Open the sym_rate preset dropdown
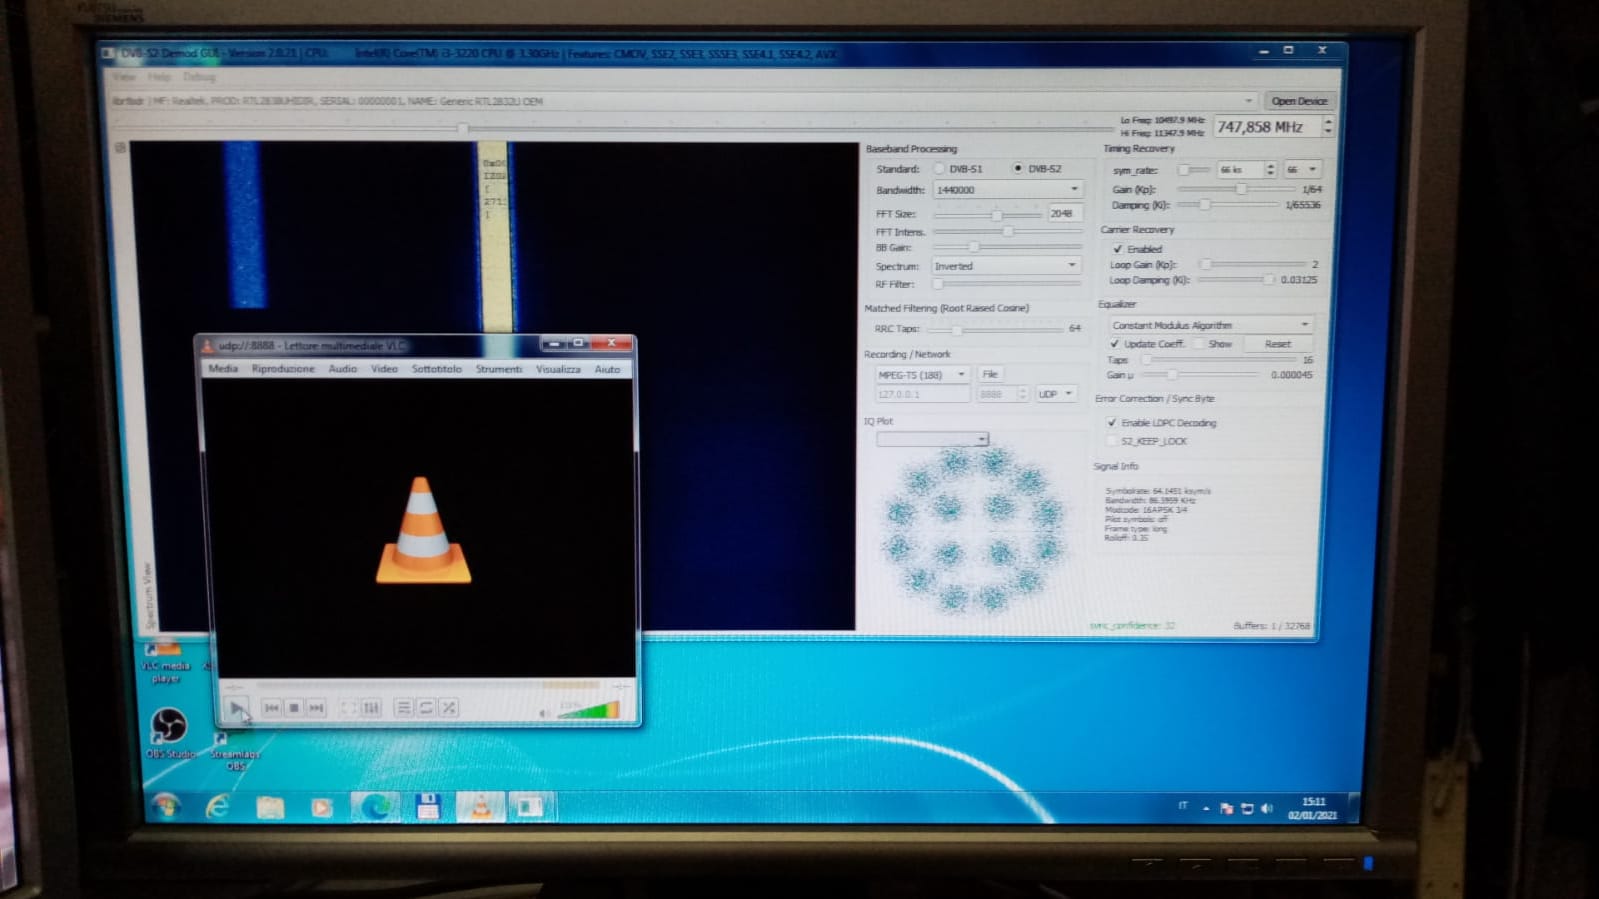1599x899 pixels. pyautogui.click(x=1302, y=170)
